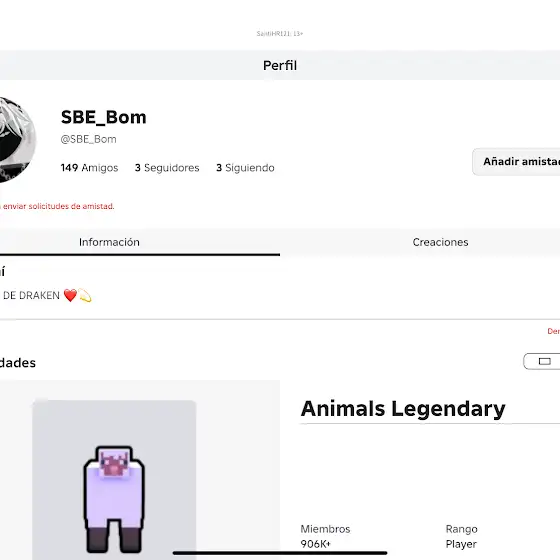The image size is (560, 560).
Task: Click the Rango Player label
Action: tap(461, 536)
